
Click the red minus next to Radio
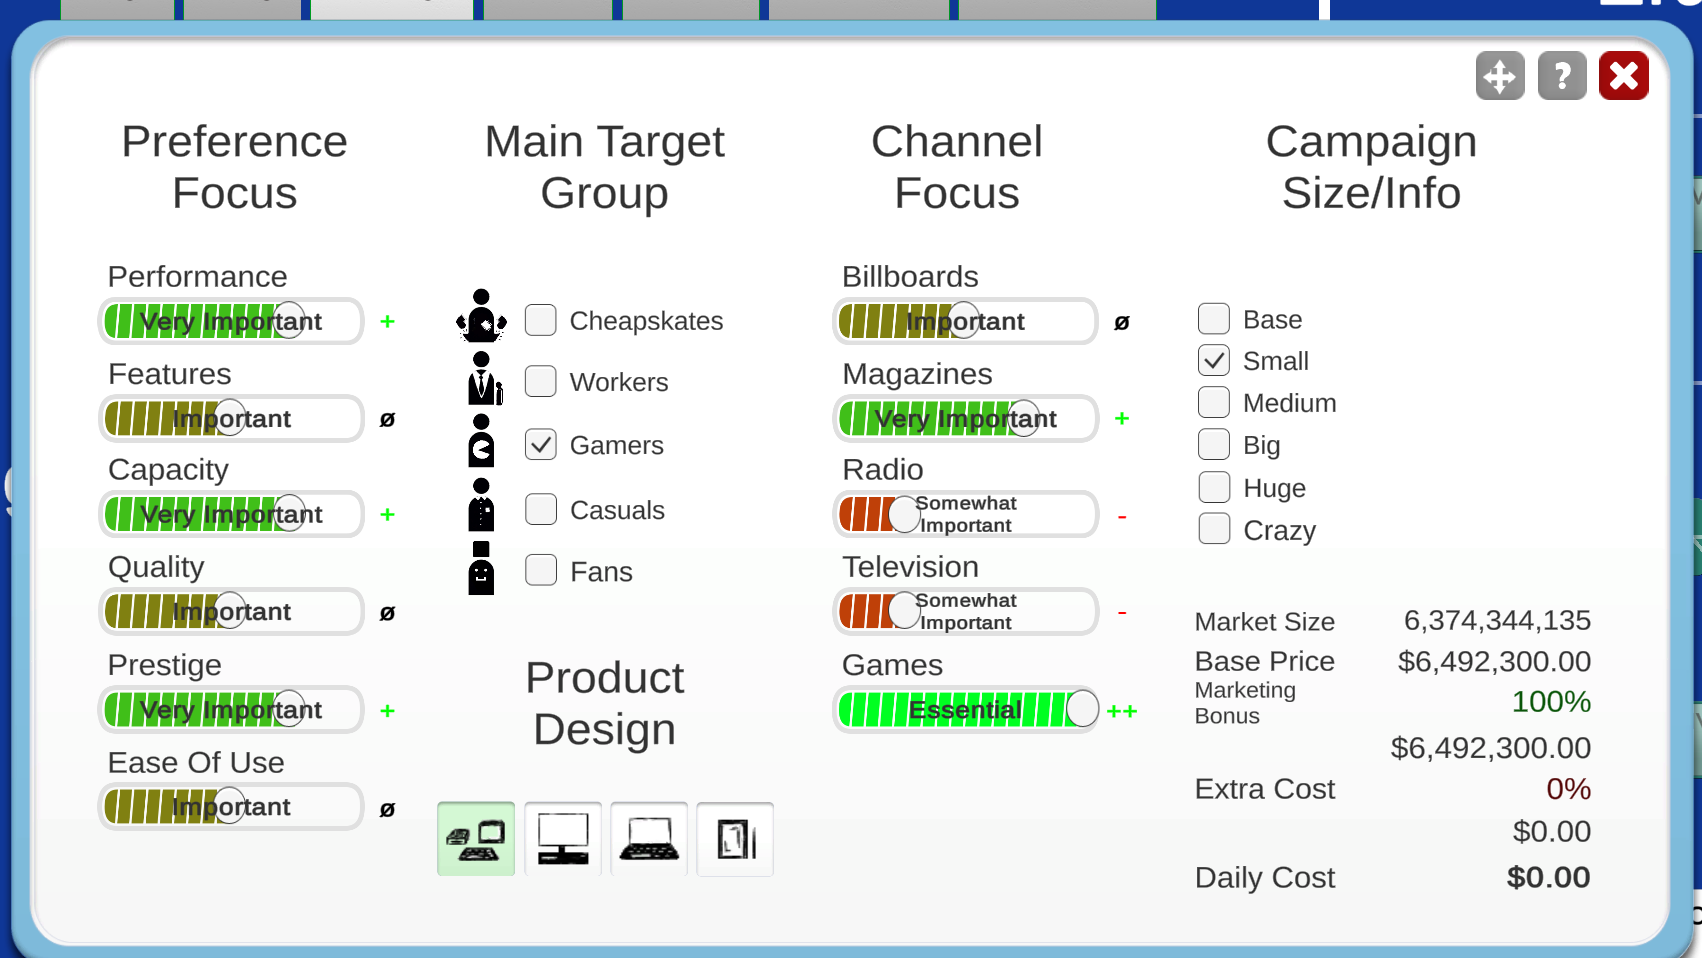pyautogui.click(x=1122, y=517)
